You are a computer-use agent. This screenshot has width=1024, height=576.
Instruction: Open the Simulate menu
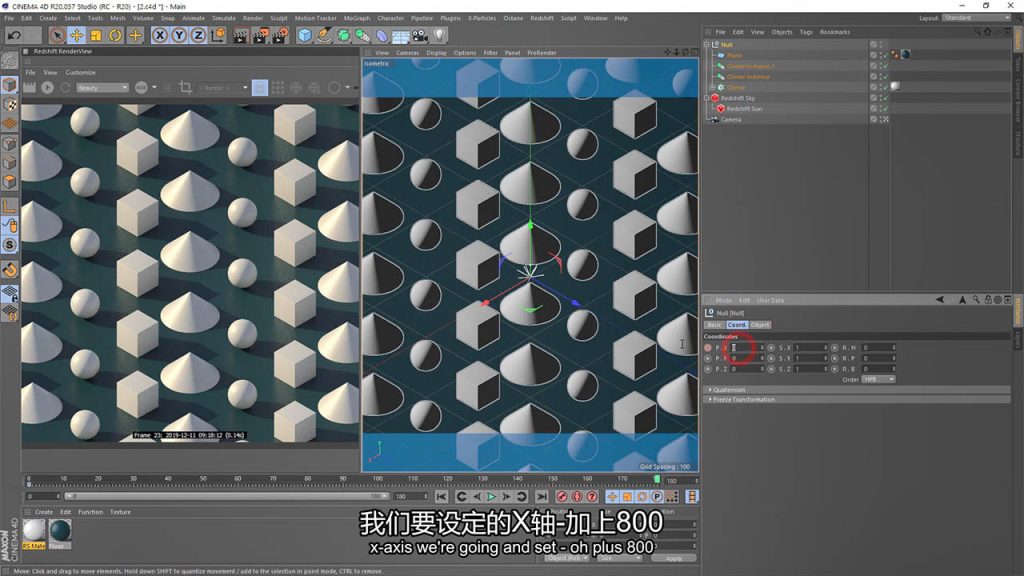tap(223, 18)
